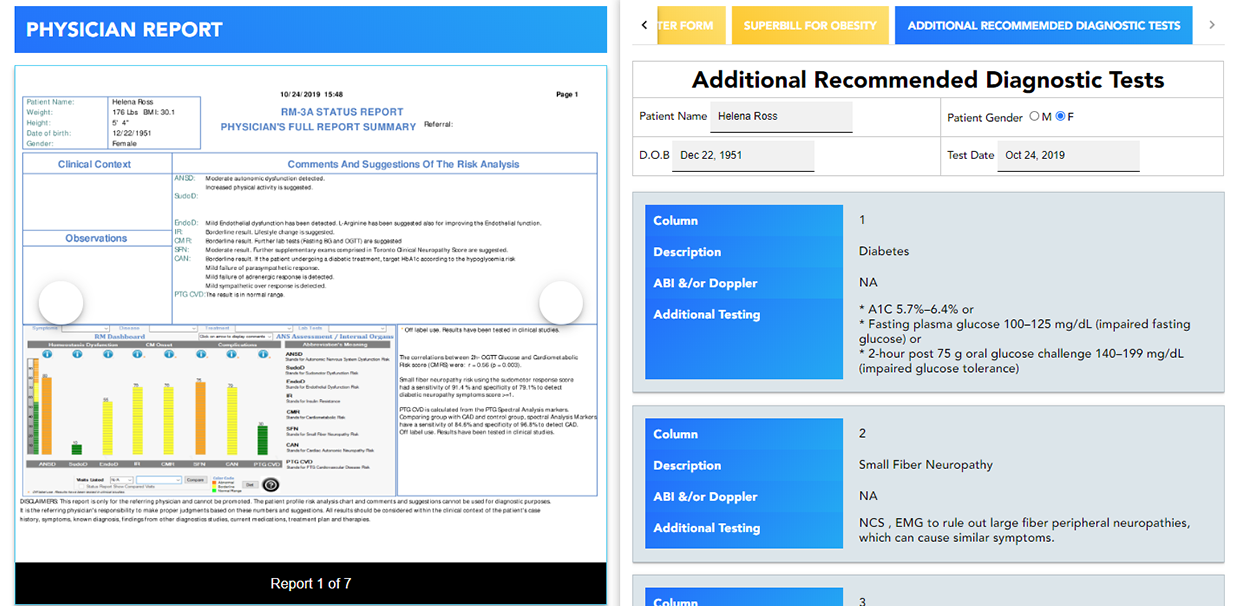Switch to the Superbill for Obesity tab

point(809,26)
